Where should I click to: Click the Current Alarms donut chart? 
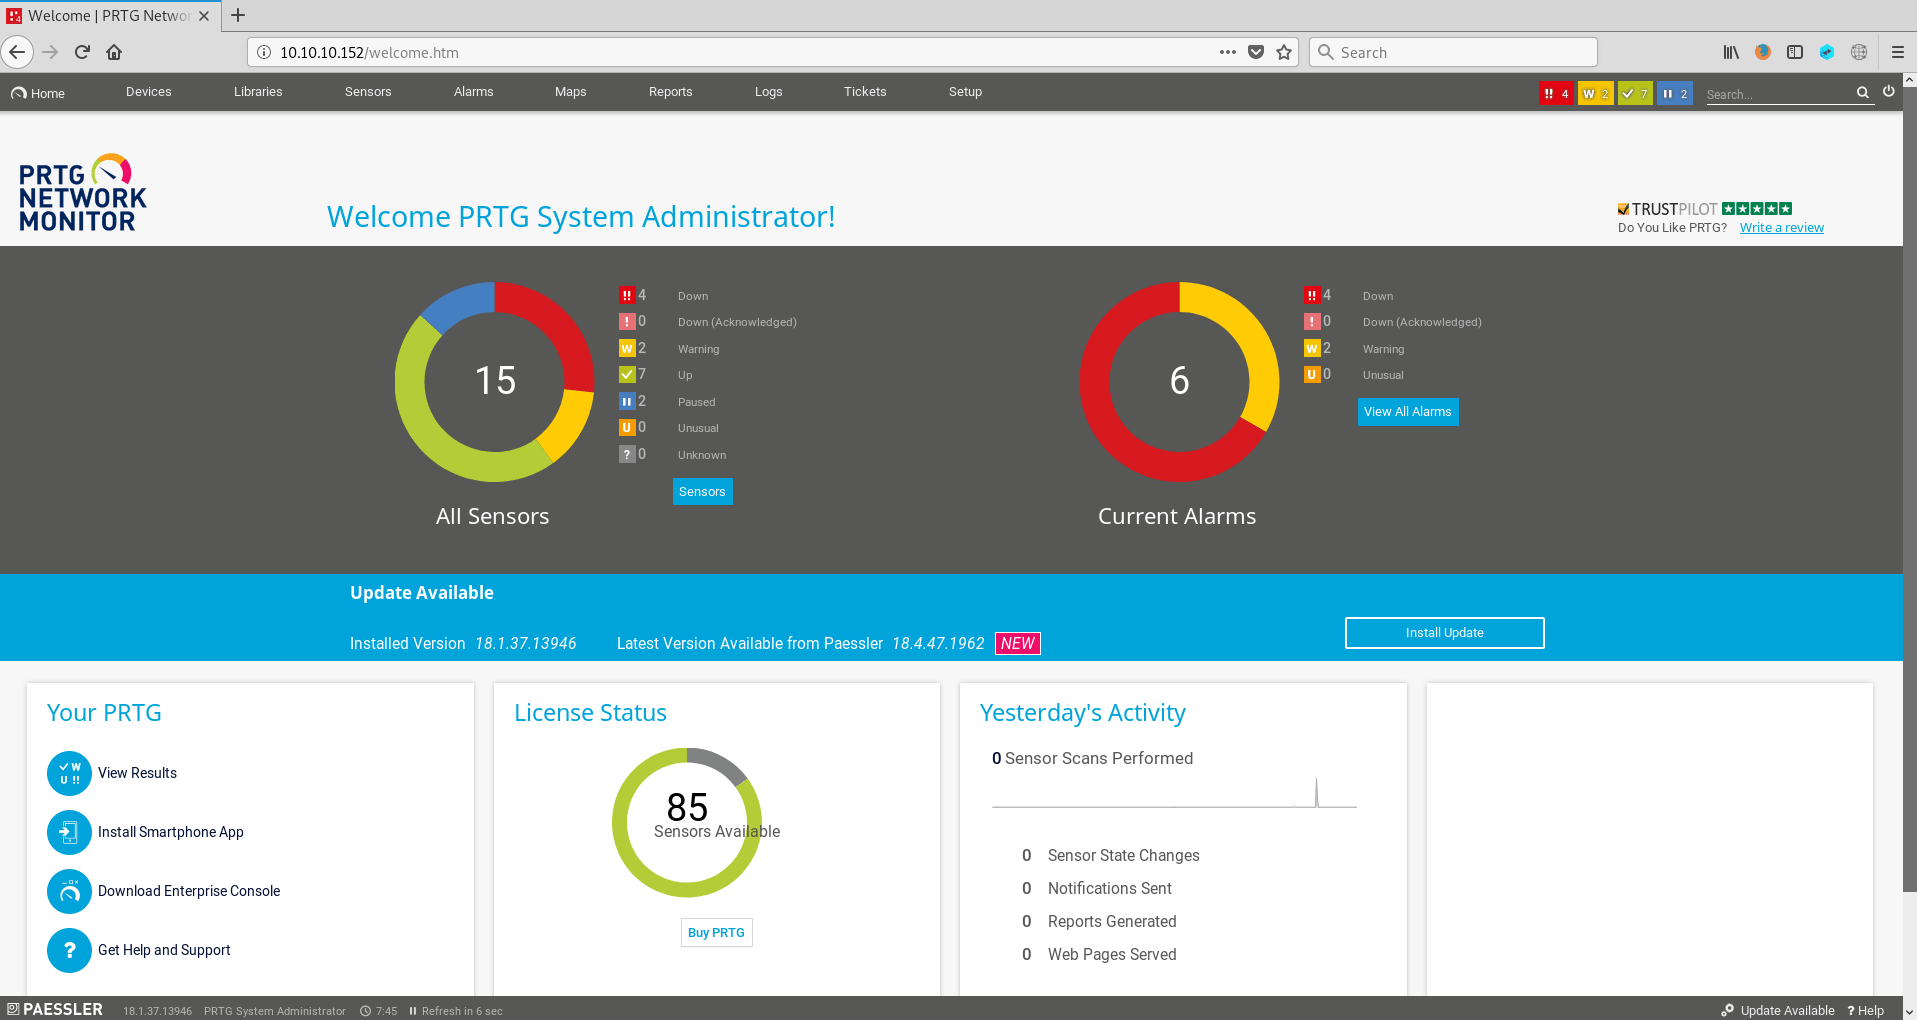(x=1179, y=382)
